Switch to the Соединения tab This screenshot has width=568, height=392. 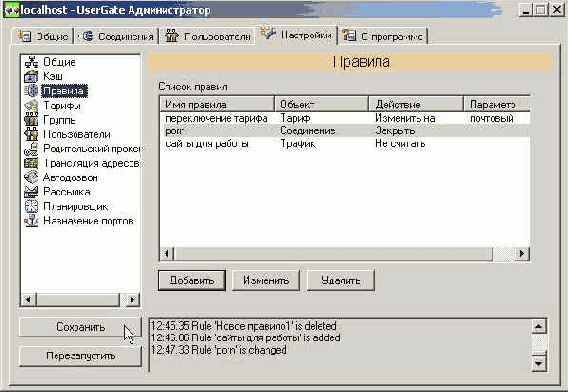[x=117, y=36]
